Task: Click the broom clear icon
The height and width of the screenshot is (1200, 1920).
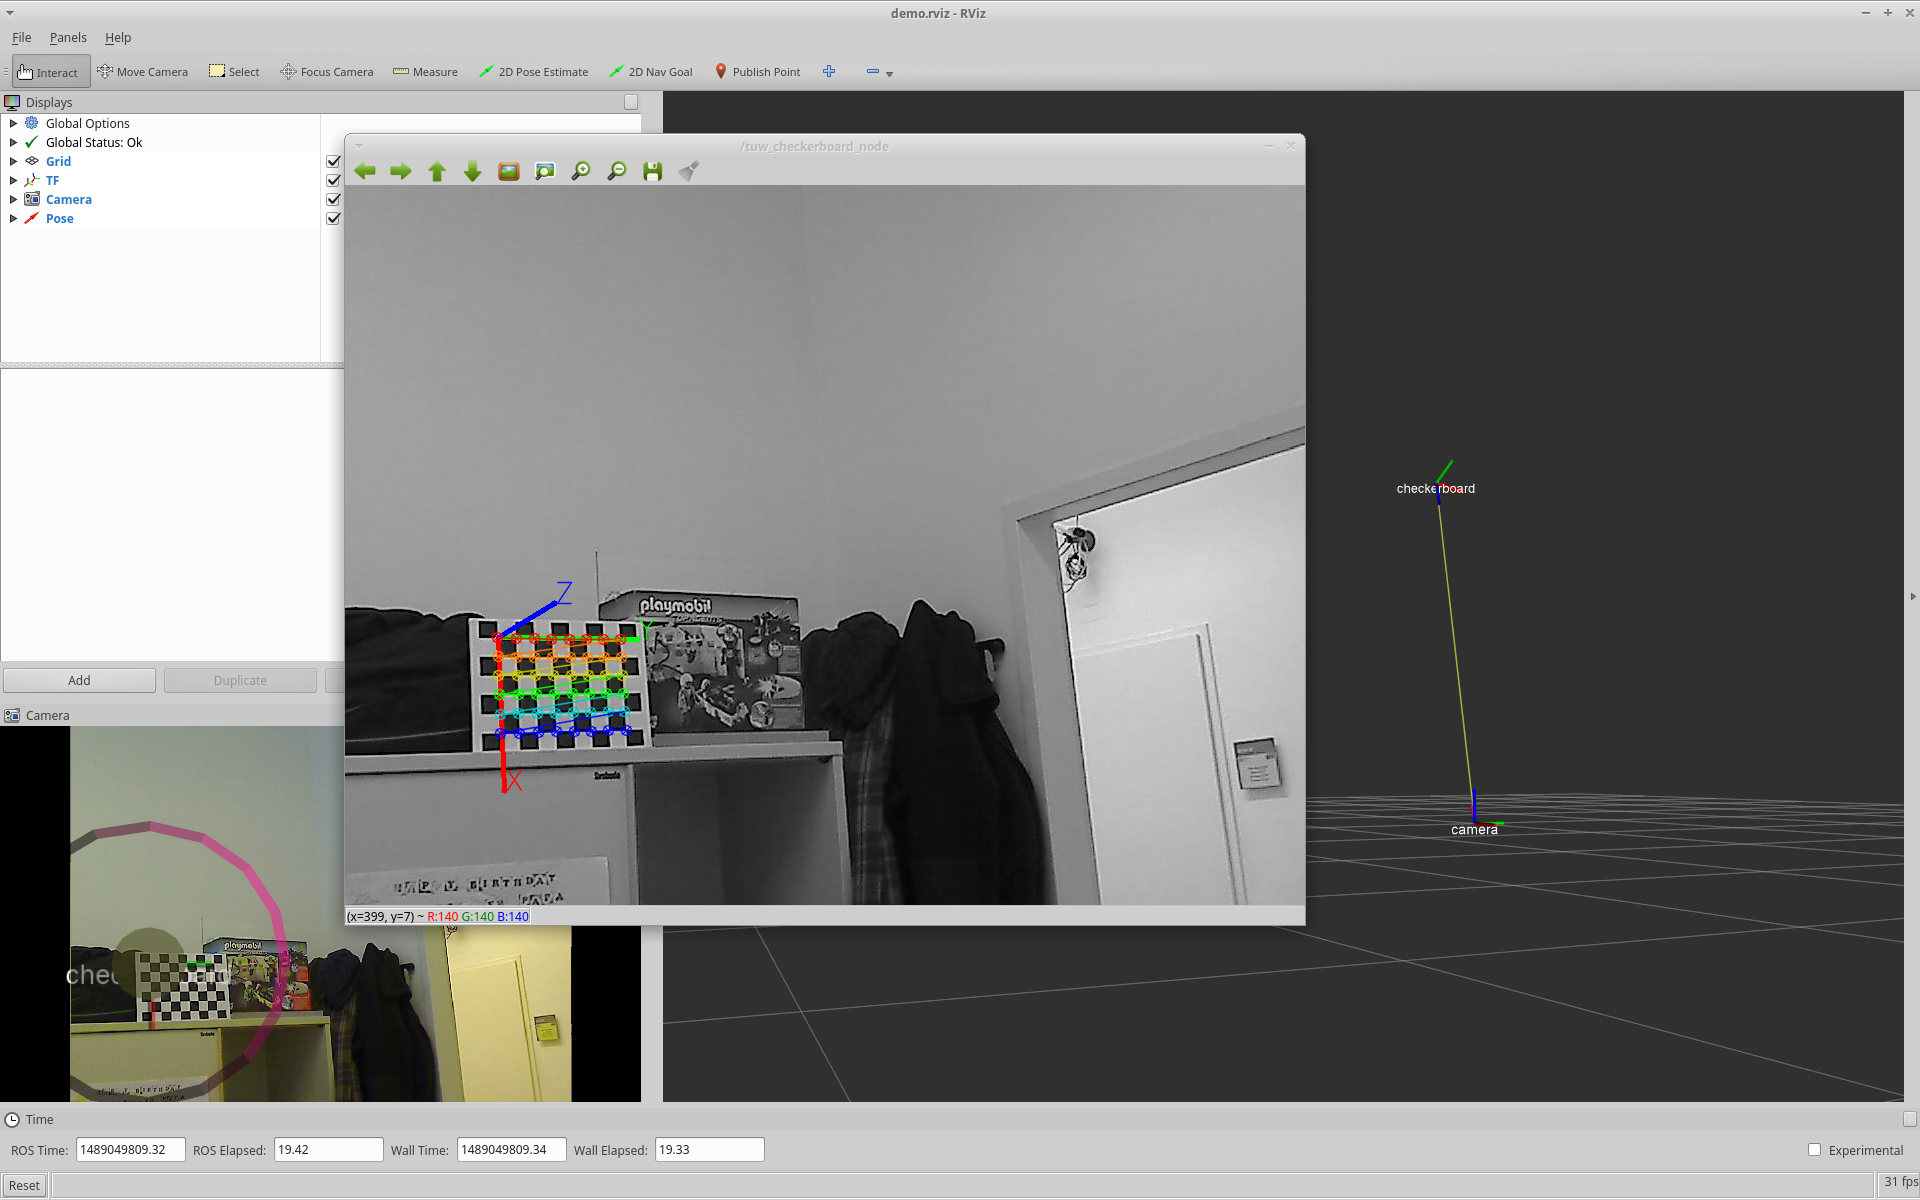Action: coord(689,171)
